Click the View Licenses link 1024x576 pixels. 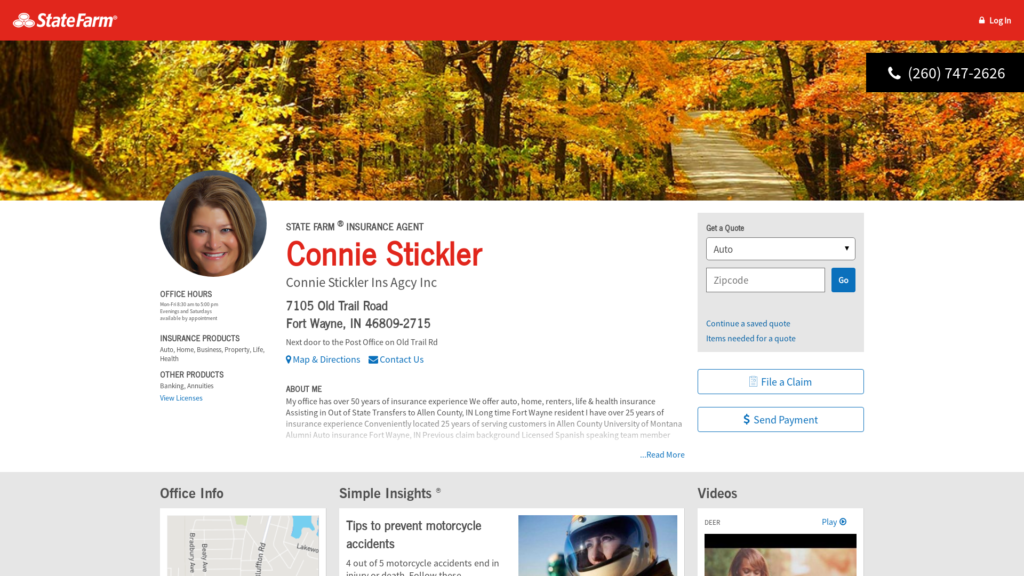[181, 398]
